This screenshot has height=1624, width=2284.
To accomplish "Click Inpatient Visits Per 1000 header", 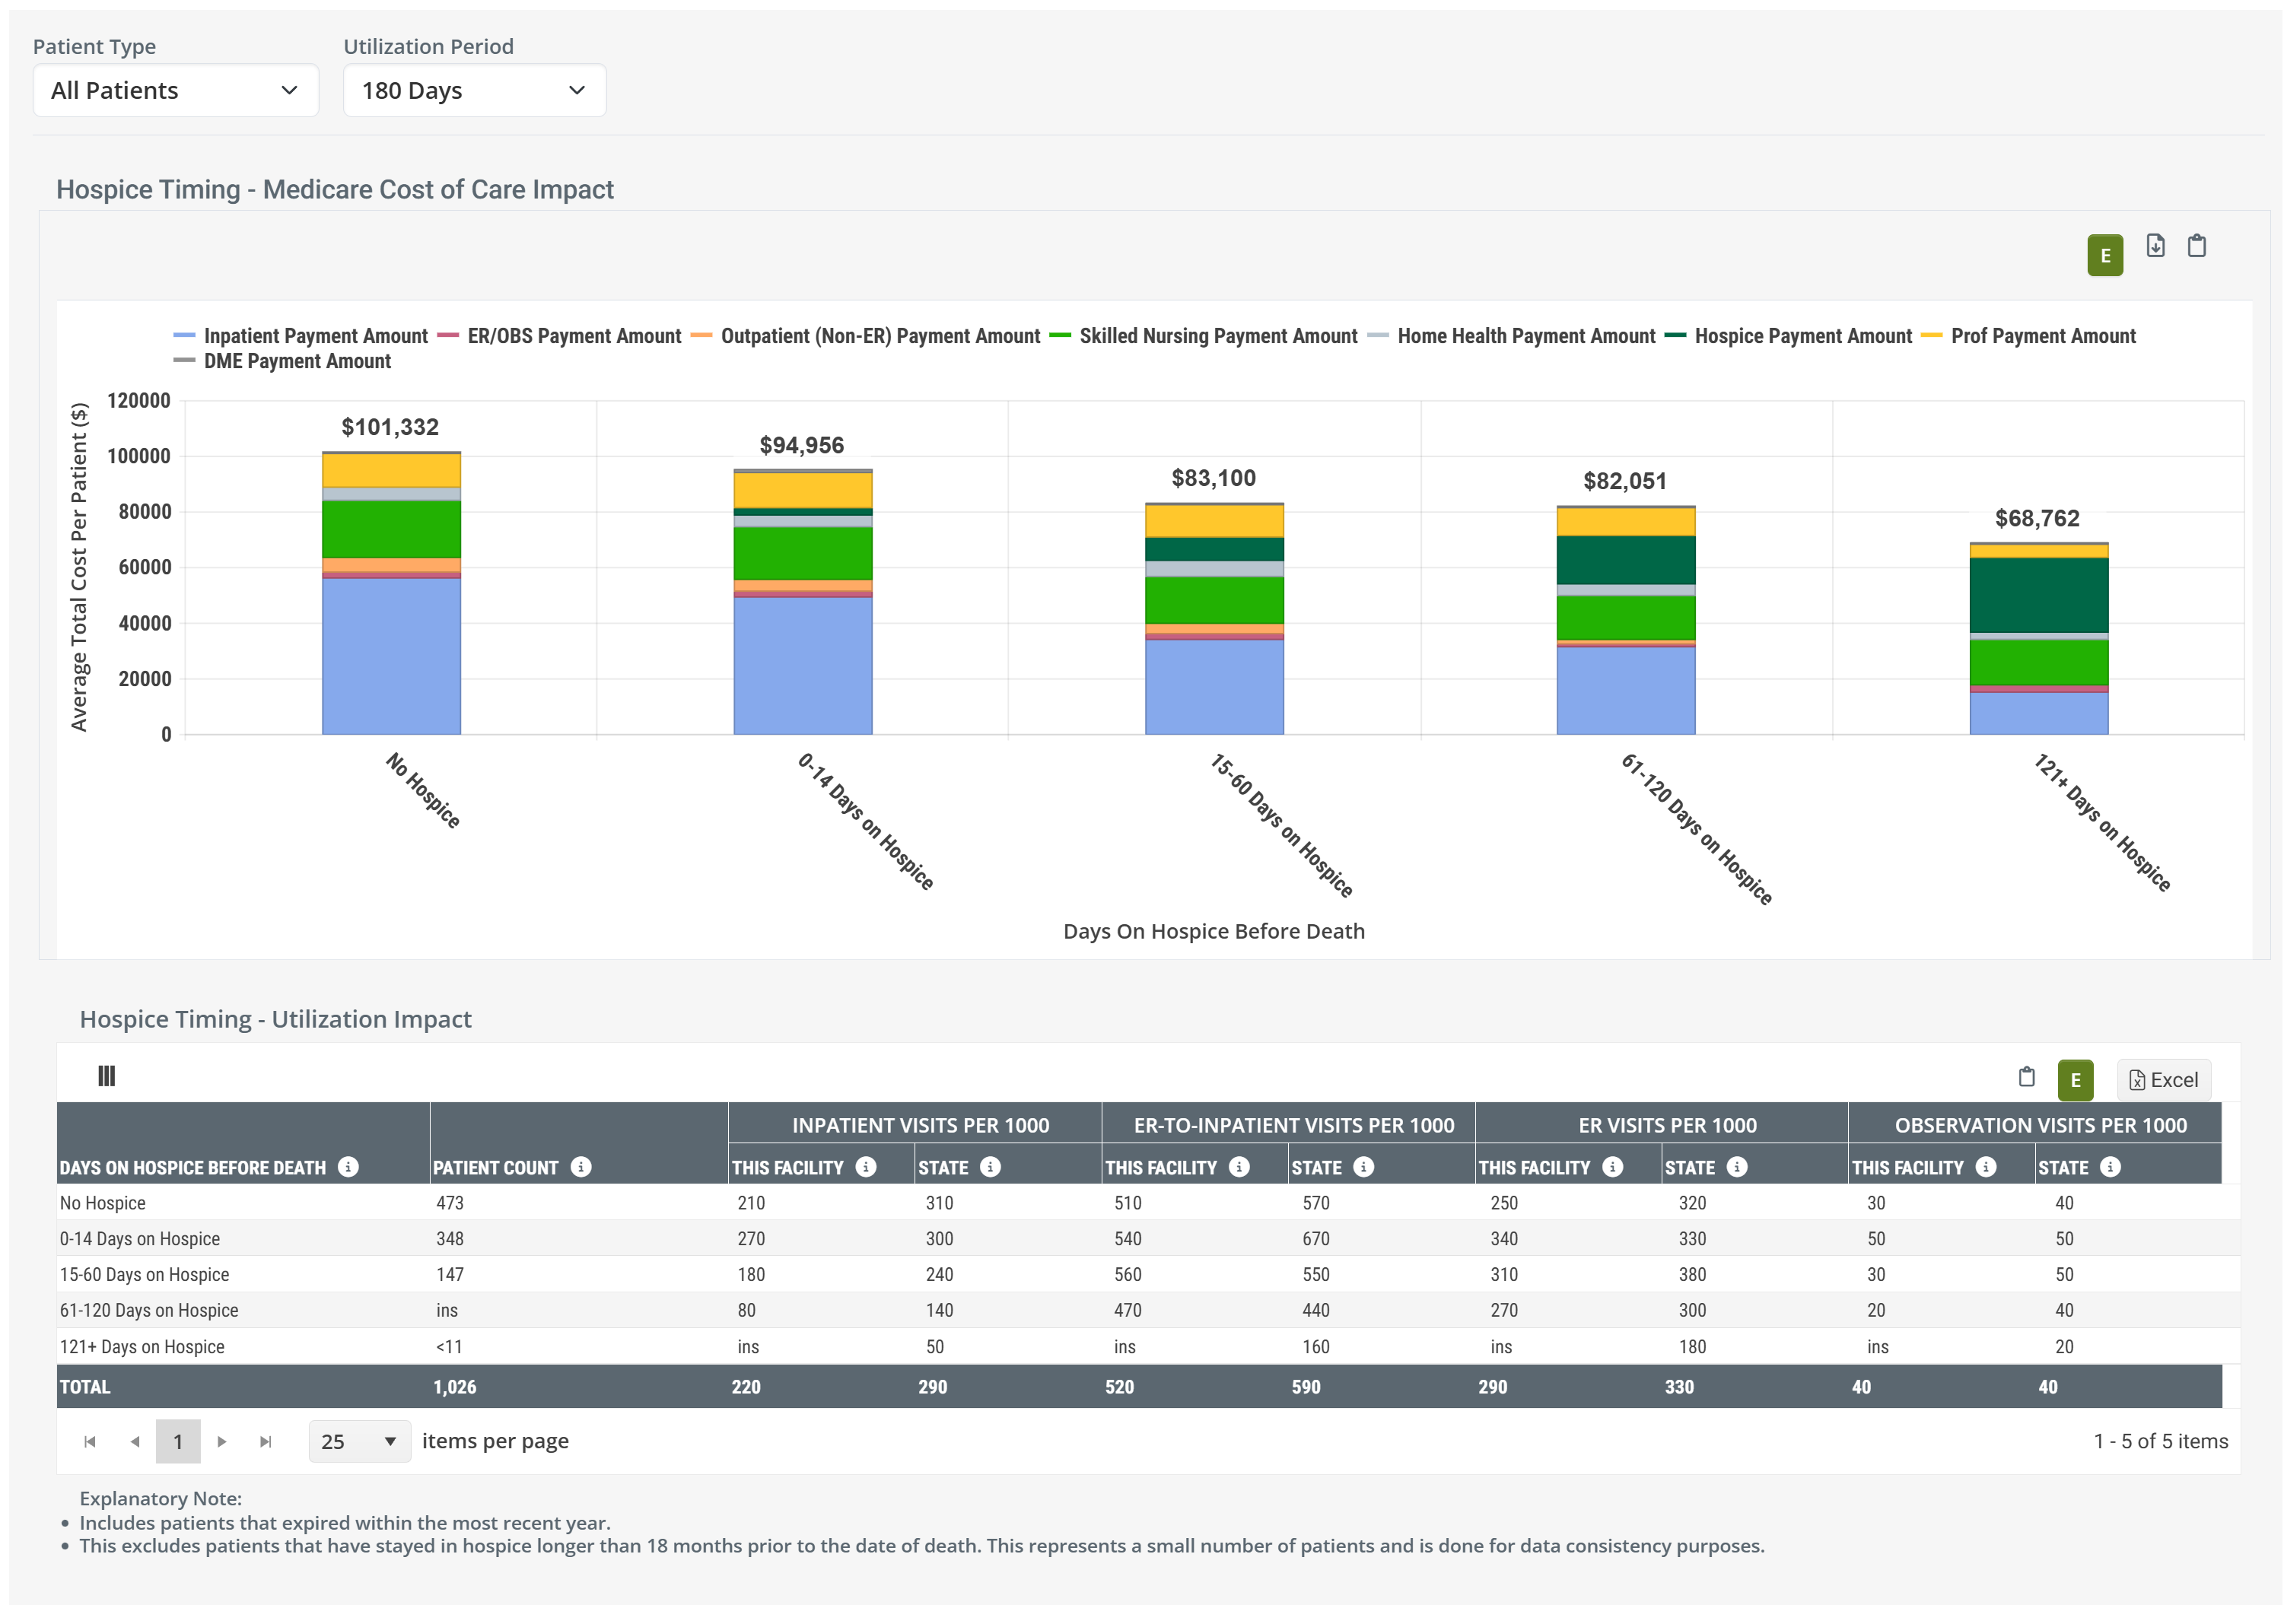I will coord(920,1125).
